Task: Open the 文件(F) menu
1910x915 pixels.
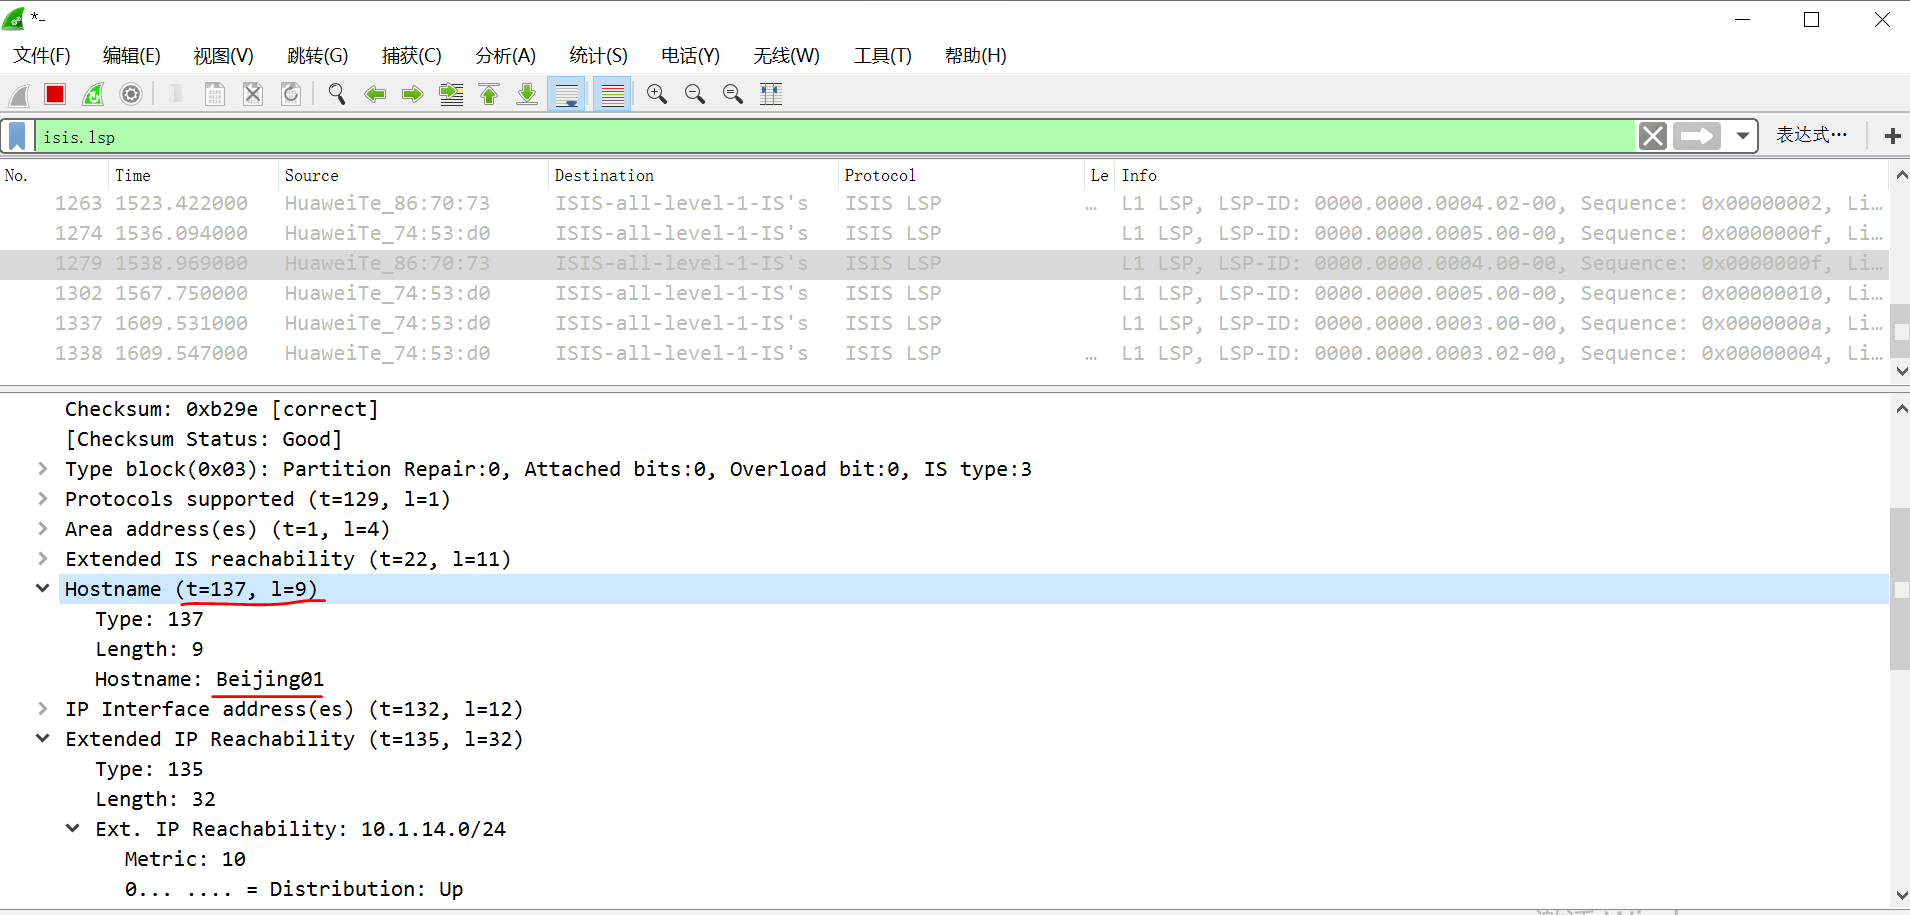Action: click(42, 56)
